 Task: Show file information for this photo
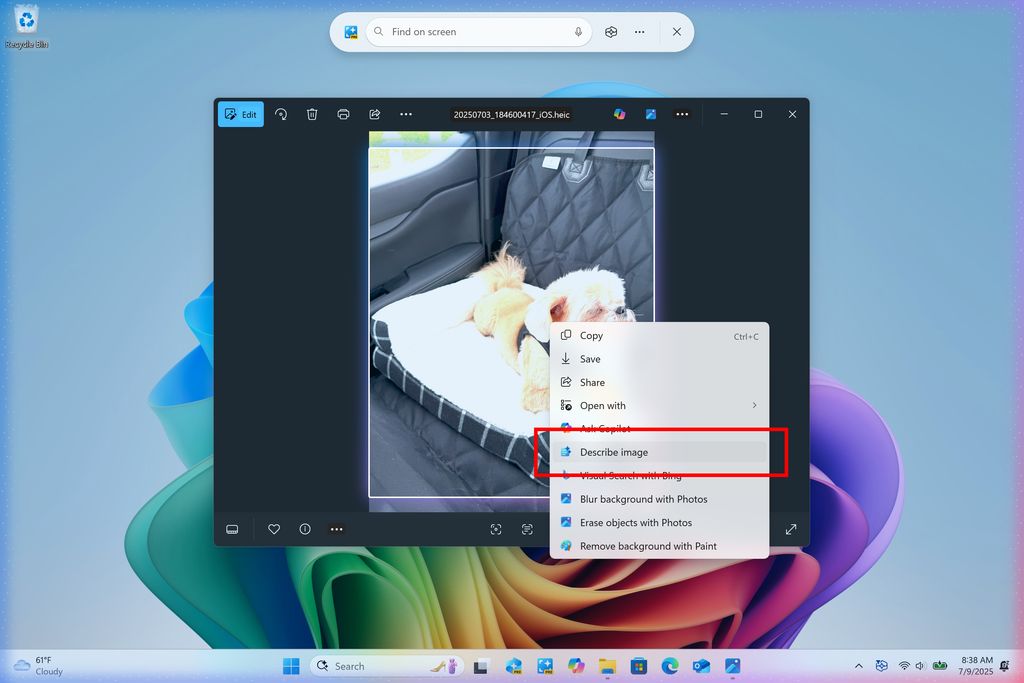point(304,529)
